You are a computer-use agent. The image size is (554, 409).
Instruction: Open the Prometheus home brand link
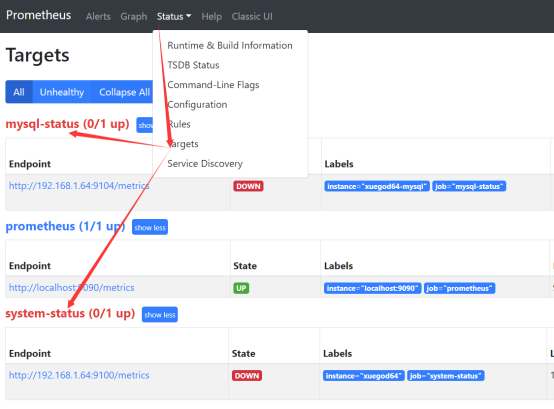point(39,15)
